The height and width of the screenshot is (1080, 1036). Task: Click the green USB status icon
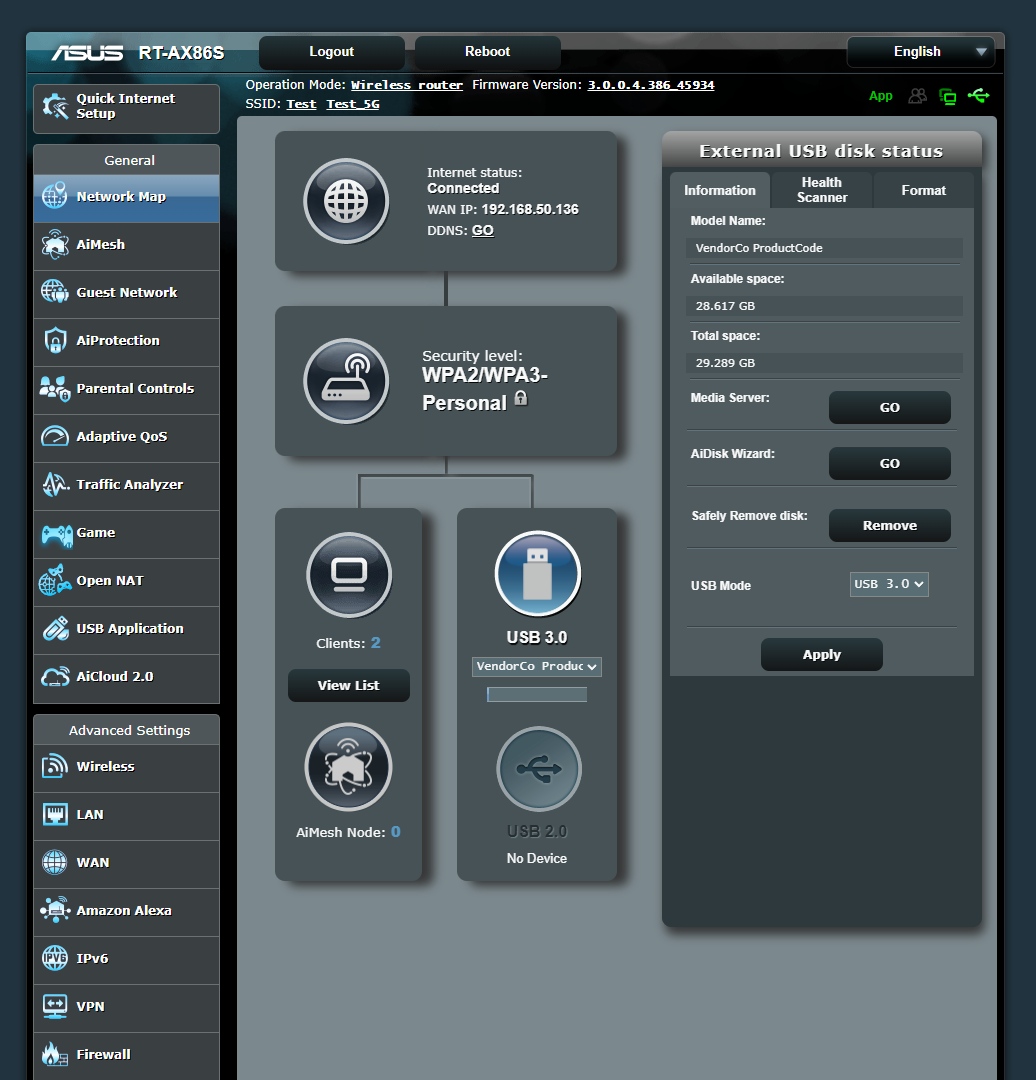[979, 95]
